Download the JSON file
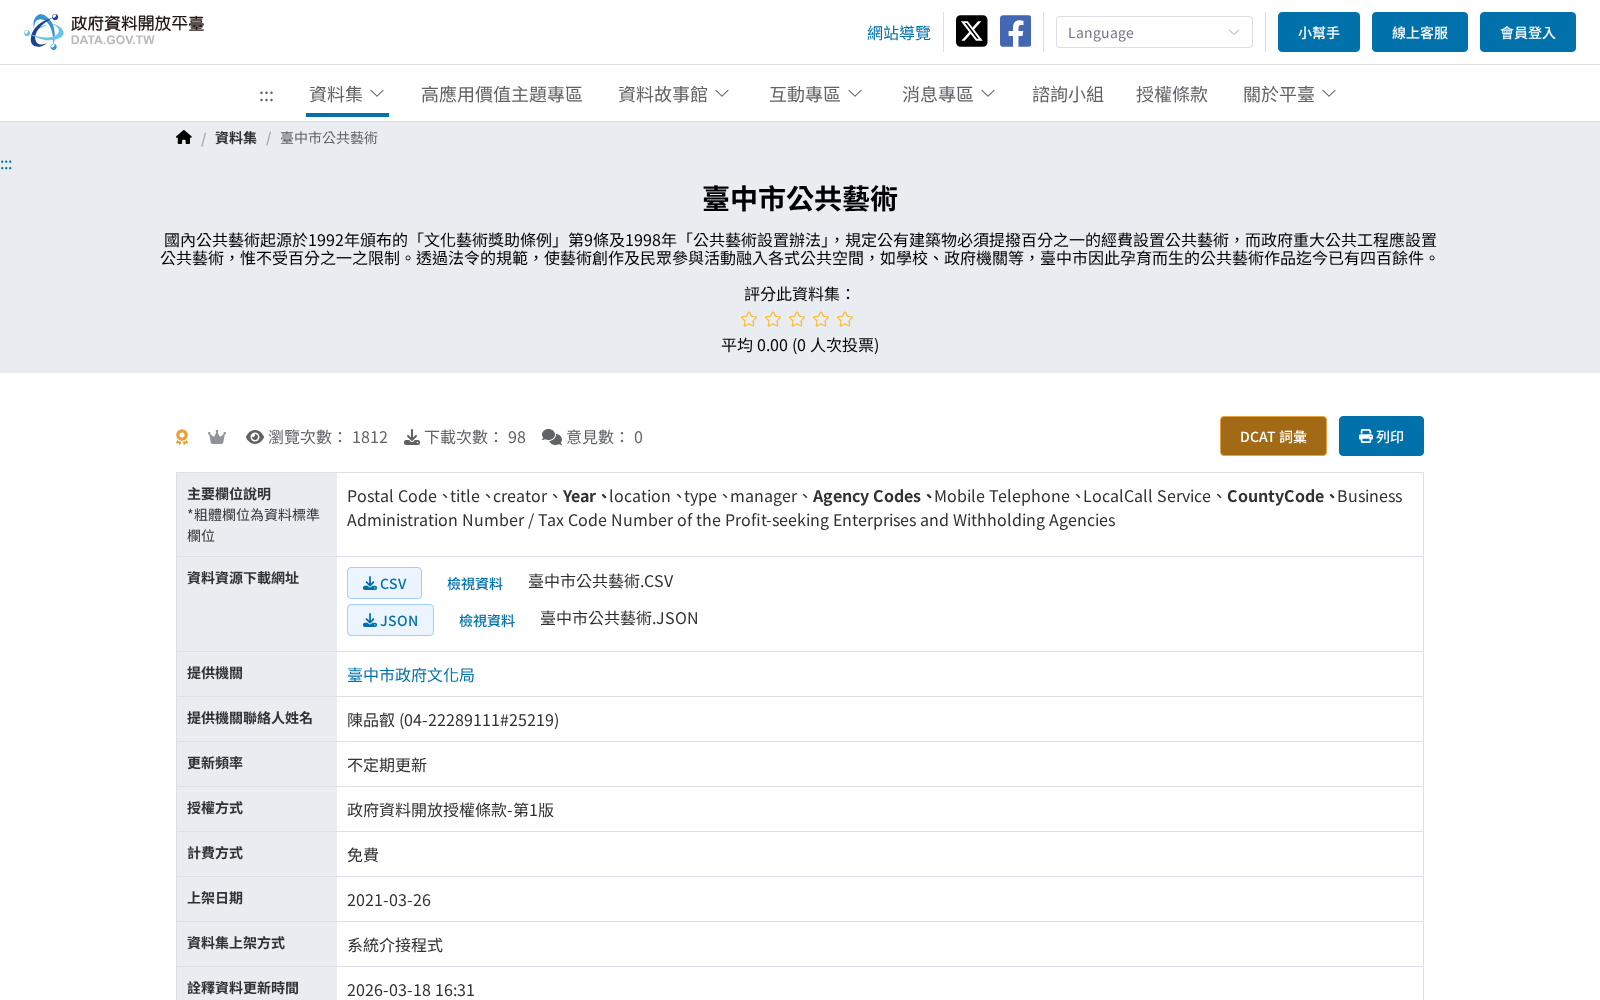The width and height of the screenshot is (1600, 1000). tap(390, 620)
